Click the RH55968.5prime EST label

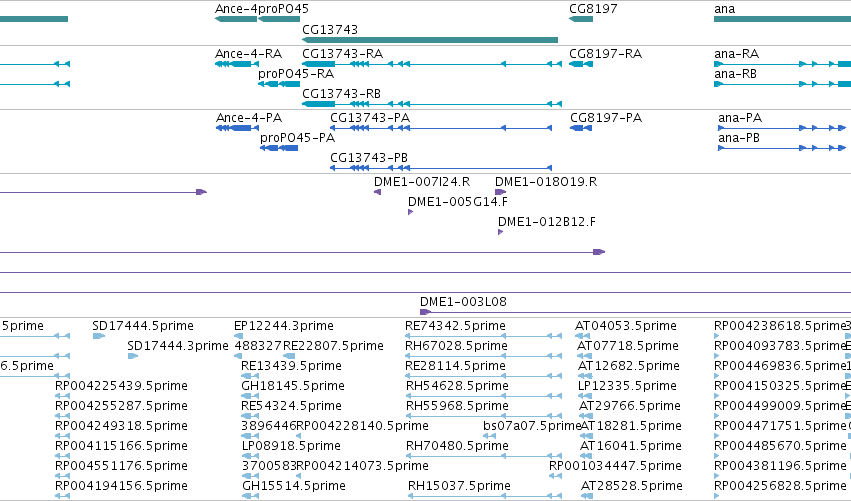458,406
